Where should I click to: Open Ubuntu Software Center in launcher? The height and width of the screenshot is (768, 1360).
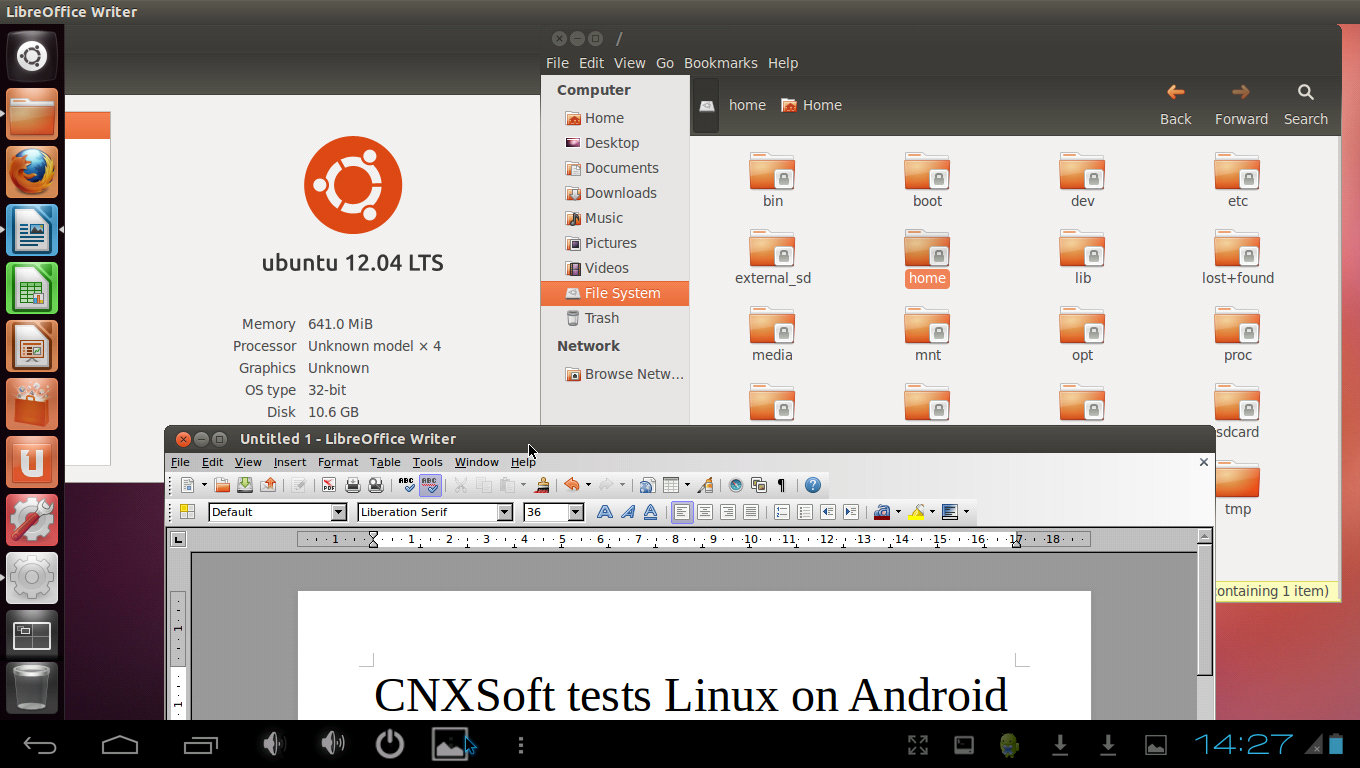click(x=32, y=404)
